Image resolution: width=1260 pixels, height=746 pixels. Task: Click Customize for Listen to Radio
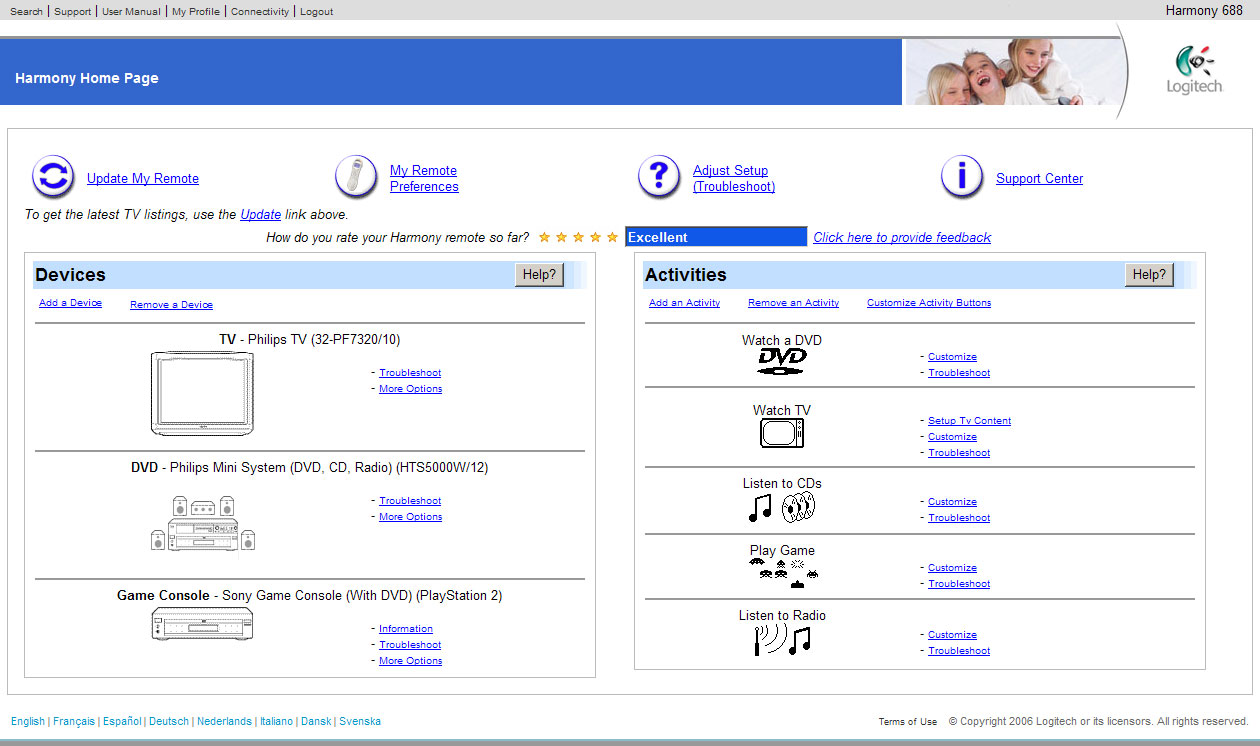click(x=952, y=635)
